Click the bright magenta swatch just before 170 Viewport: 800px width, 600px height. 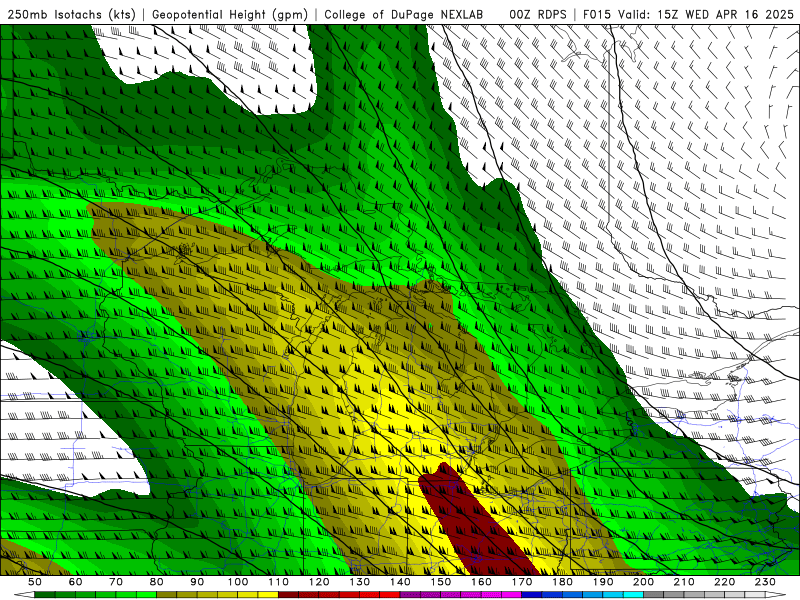512,595
